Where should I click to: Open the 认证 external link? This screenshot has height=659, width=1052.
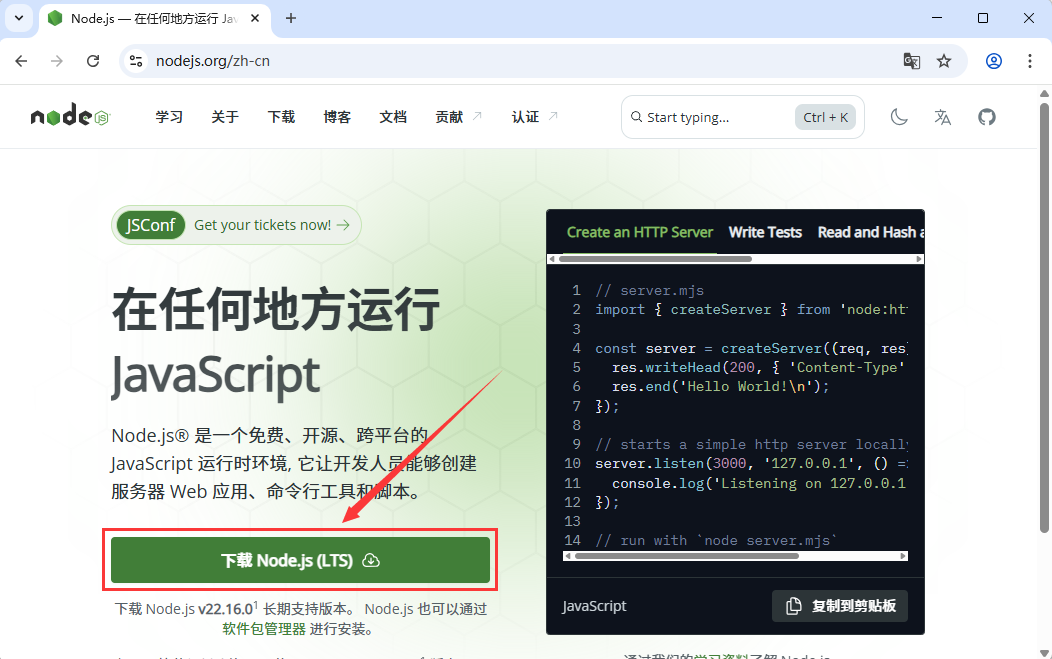coord(535,117)
